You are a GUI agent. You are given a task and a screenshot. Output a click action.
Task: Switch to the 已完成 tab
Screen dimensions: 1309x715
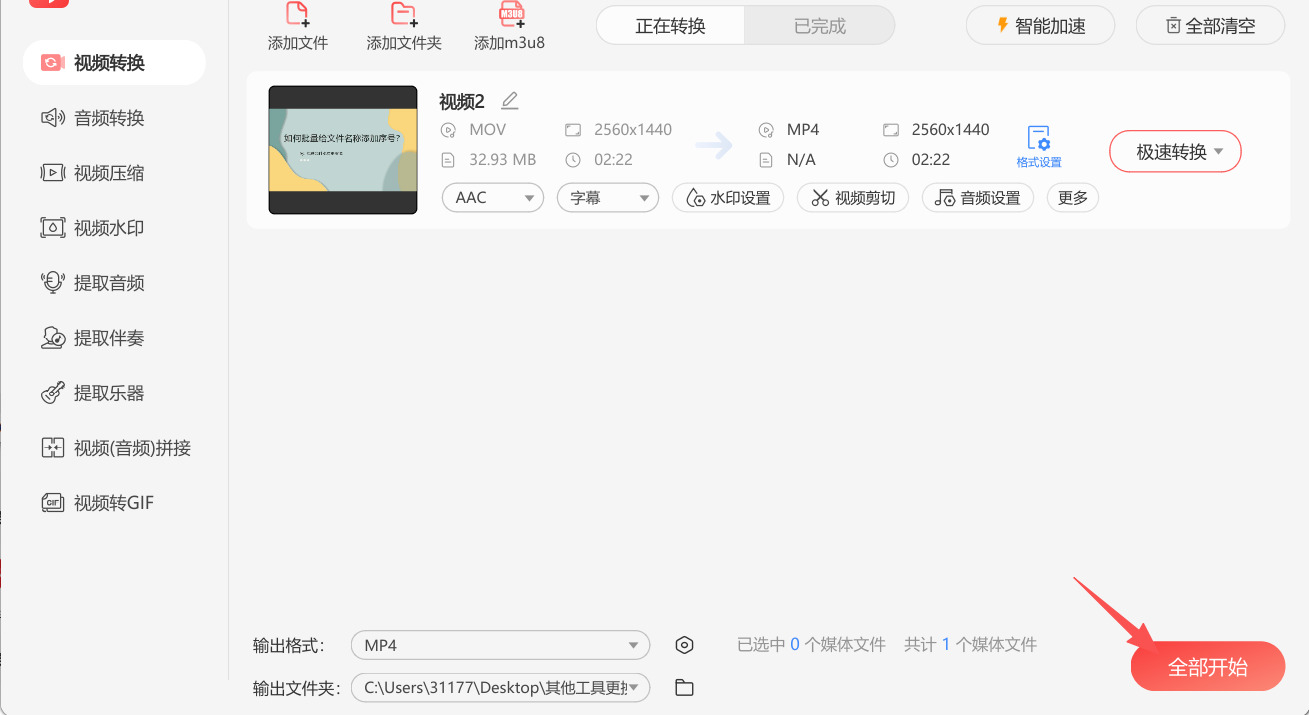[819, 24]
